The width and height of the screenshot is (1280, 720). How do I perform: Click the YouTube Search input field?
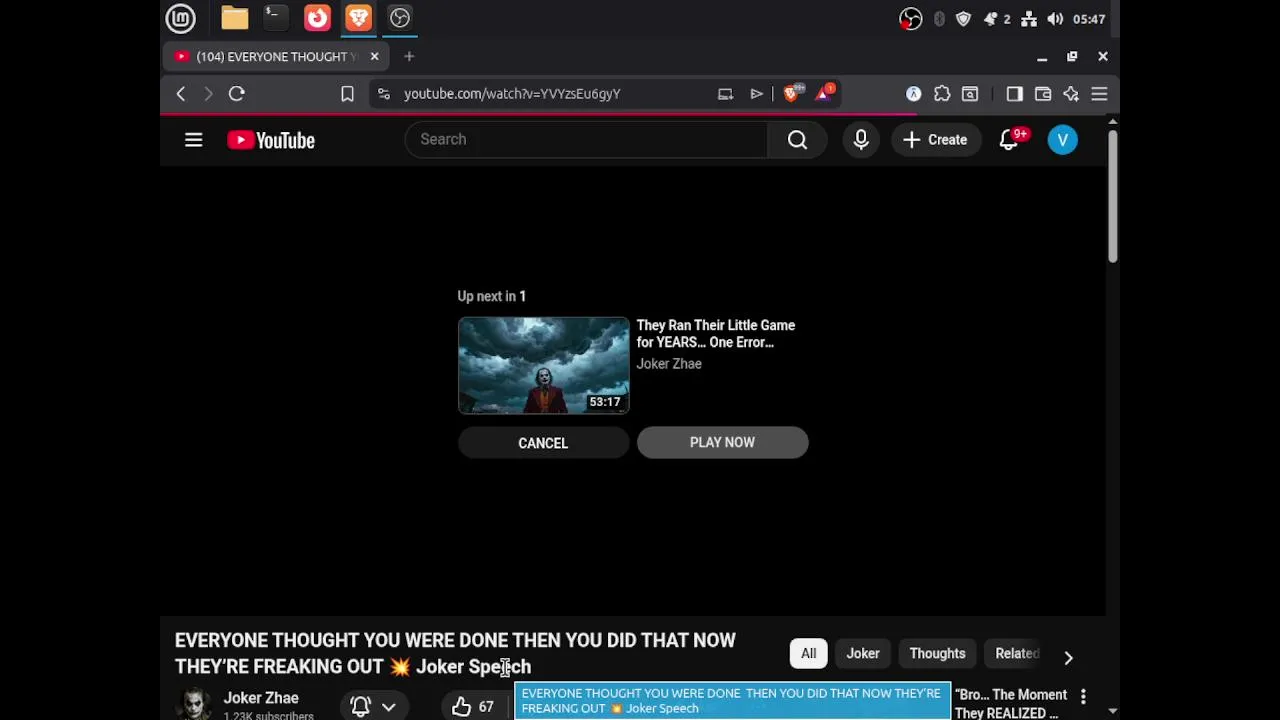(x=586, y=140)
